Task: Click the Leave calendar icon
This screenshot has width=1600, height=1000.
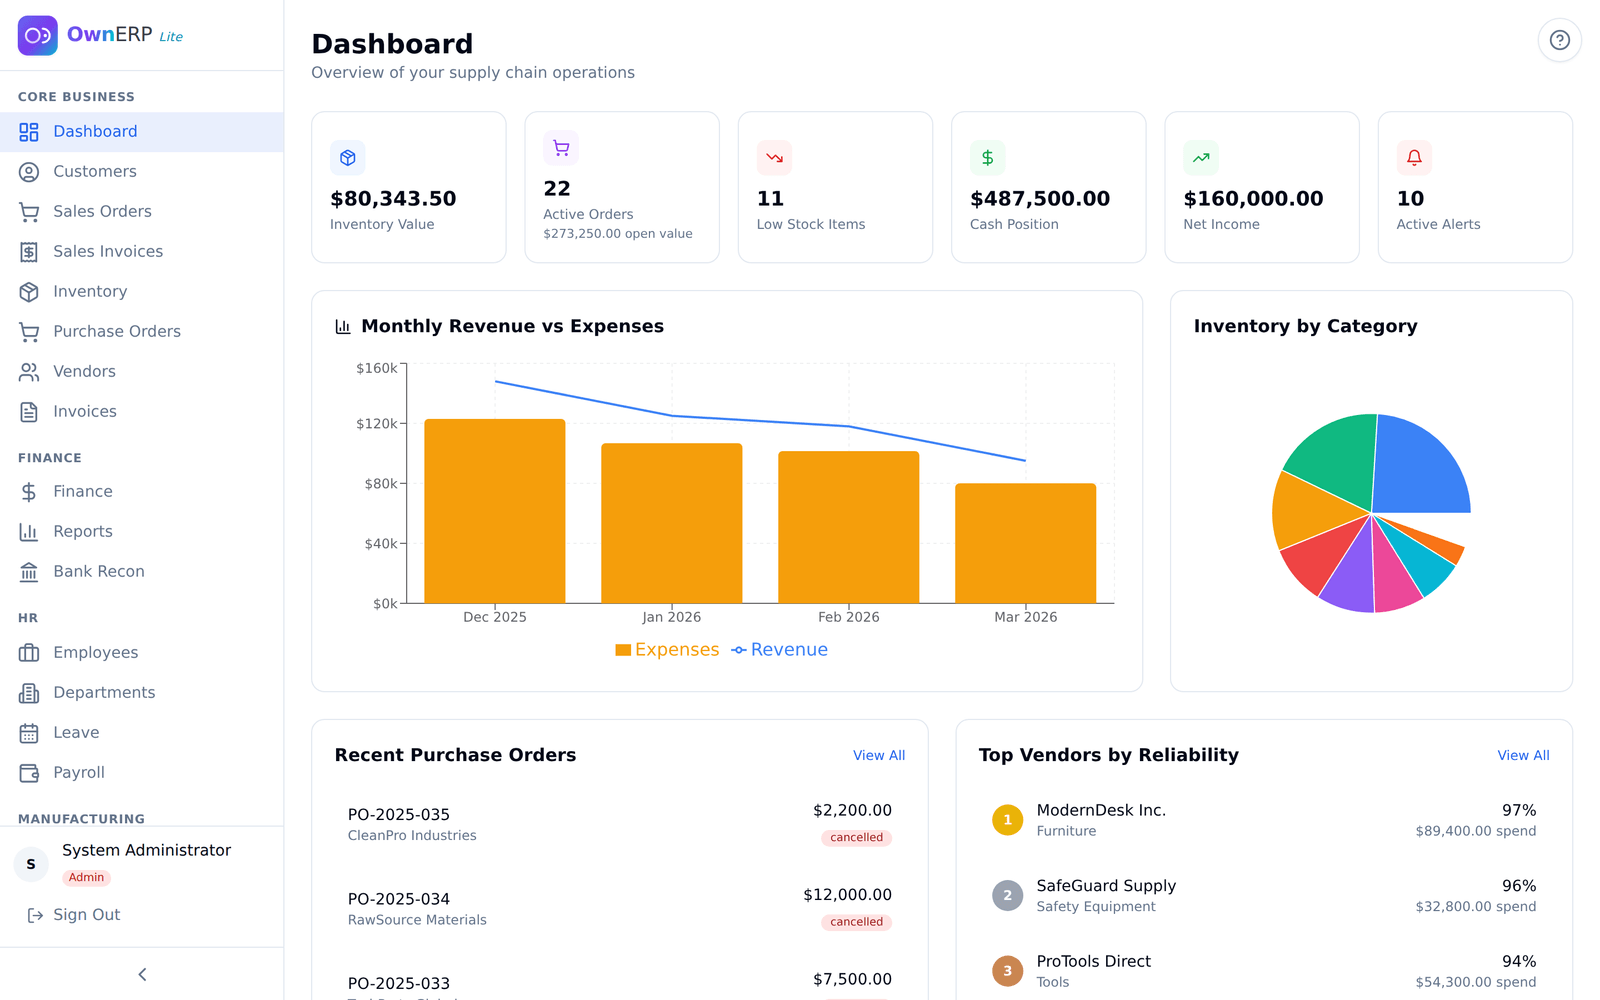Action: (29, 733)
